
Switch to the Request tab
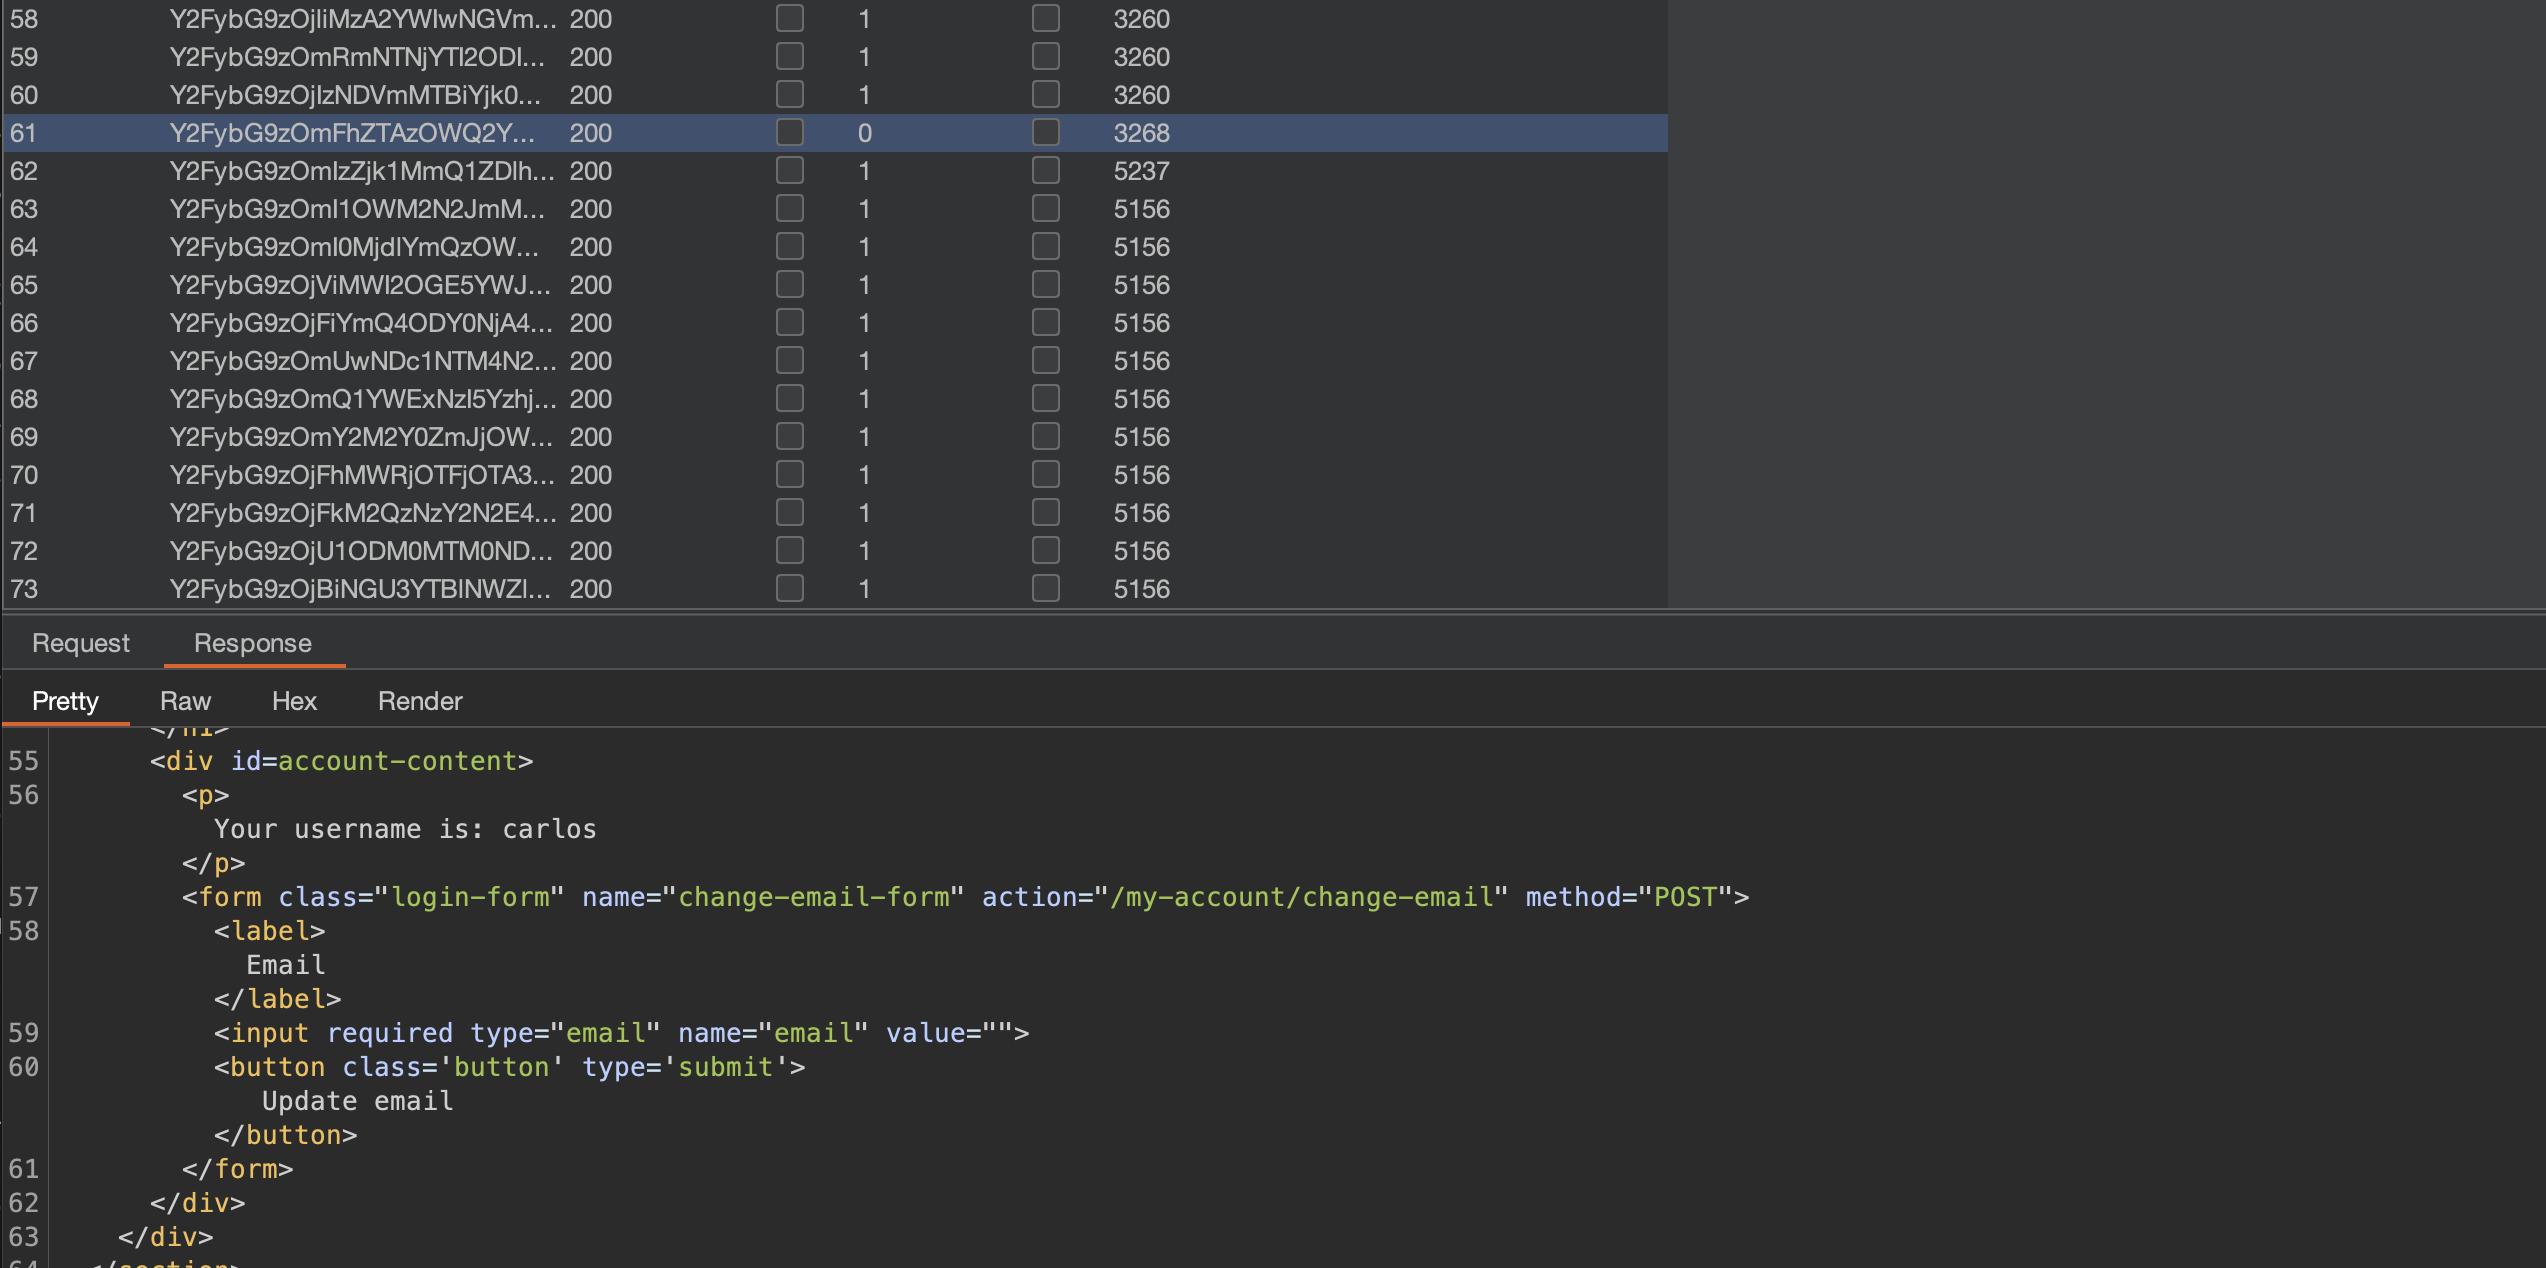coord(81,643)
